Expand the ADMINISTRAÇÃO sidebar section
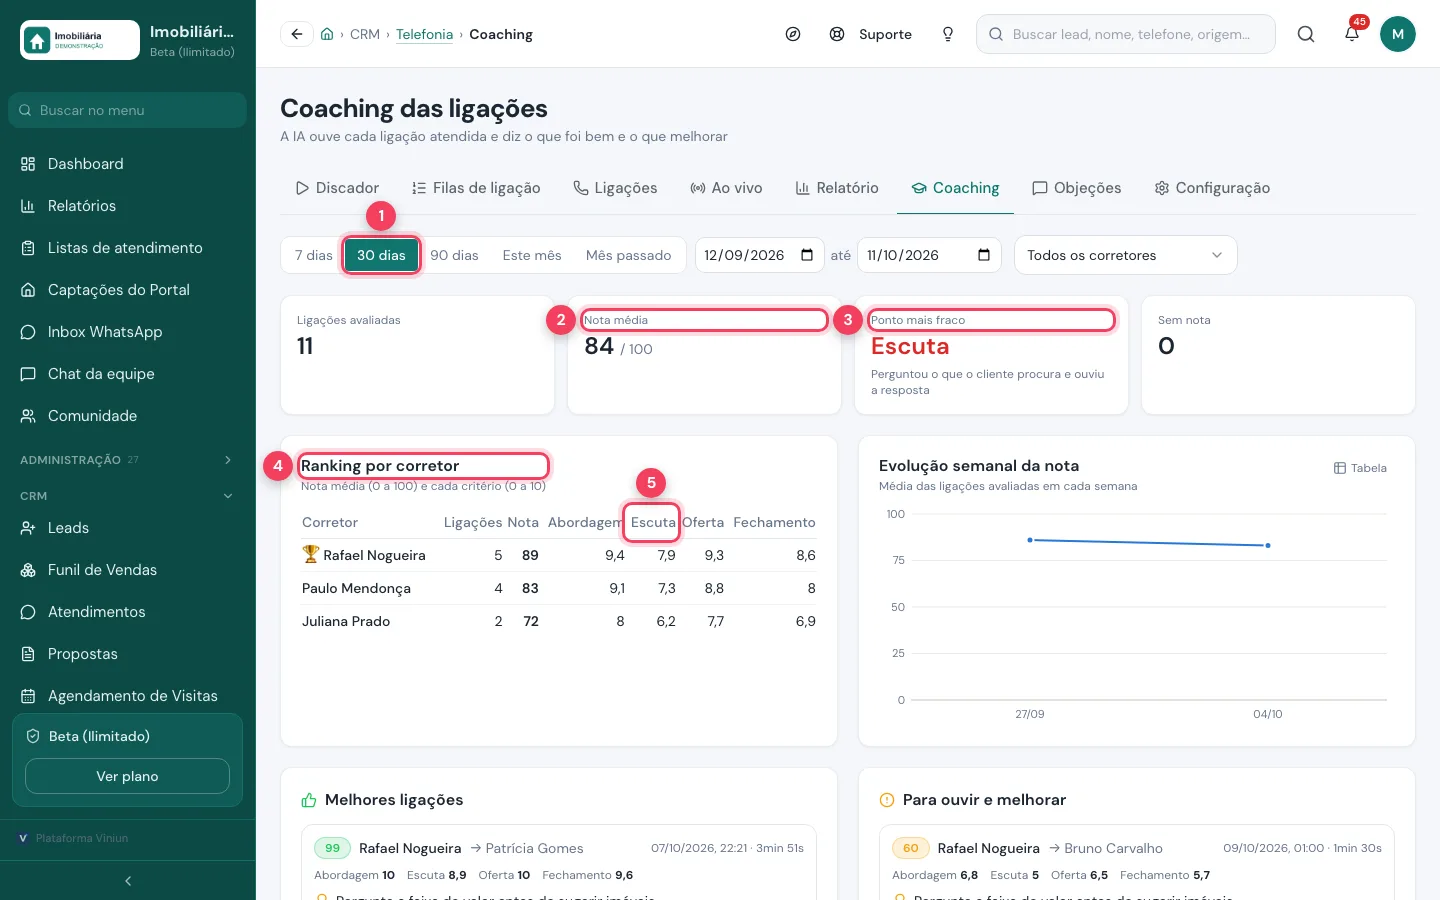The width and height of the screenshot is (1440, 900). click(128, 460)
